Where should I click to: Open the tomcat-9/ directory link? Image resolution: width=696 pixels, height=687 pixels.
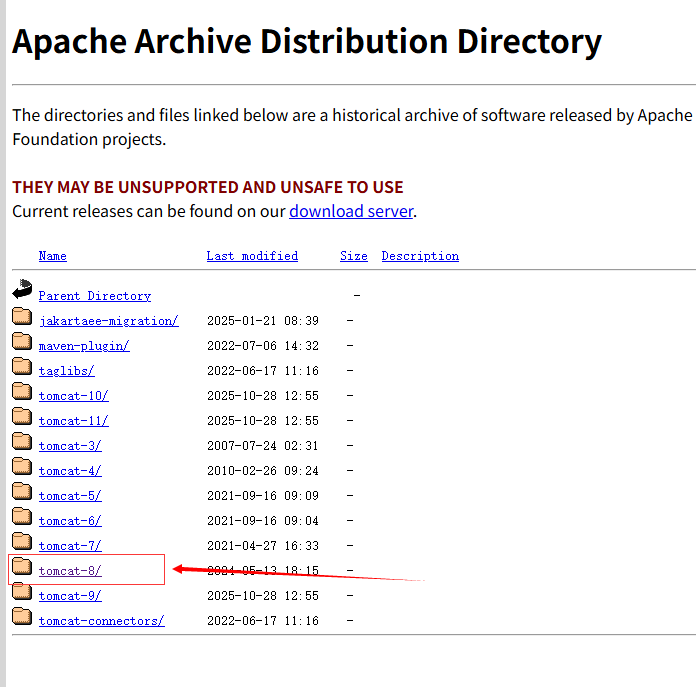pos(70,596)
